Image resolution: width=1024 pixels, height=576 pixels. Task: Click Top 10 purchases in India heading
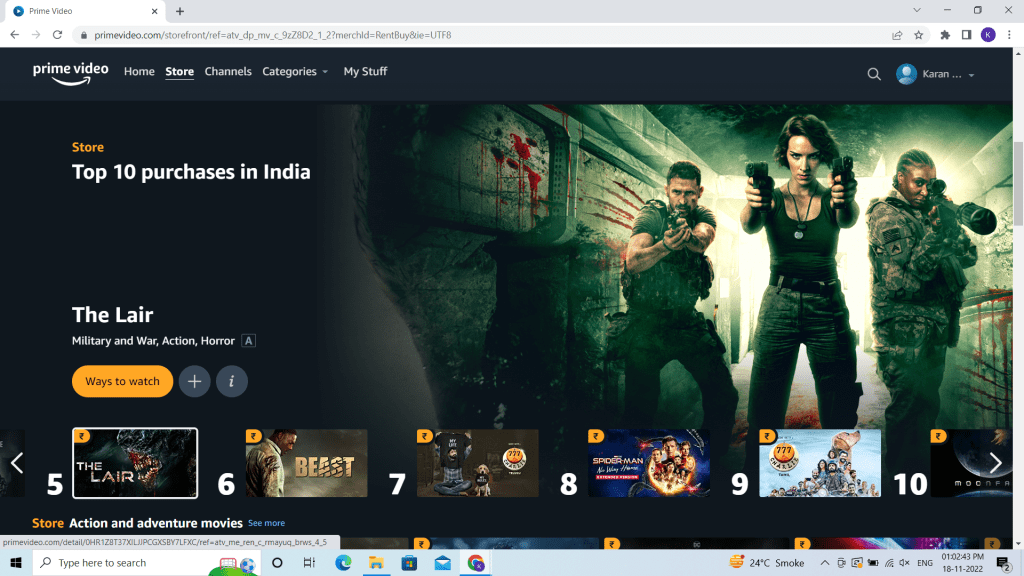tap(191, 172)
